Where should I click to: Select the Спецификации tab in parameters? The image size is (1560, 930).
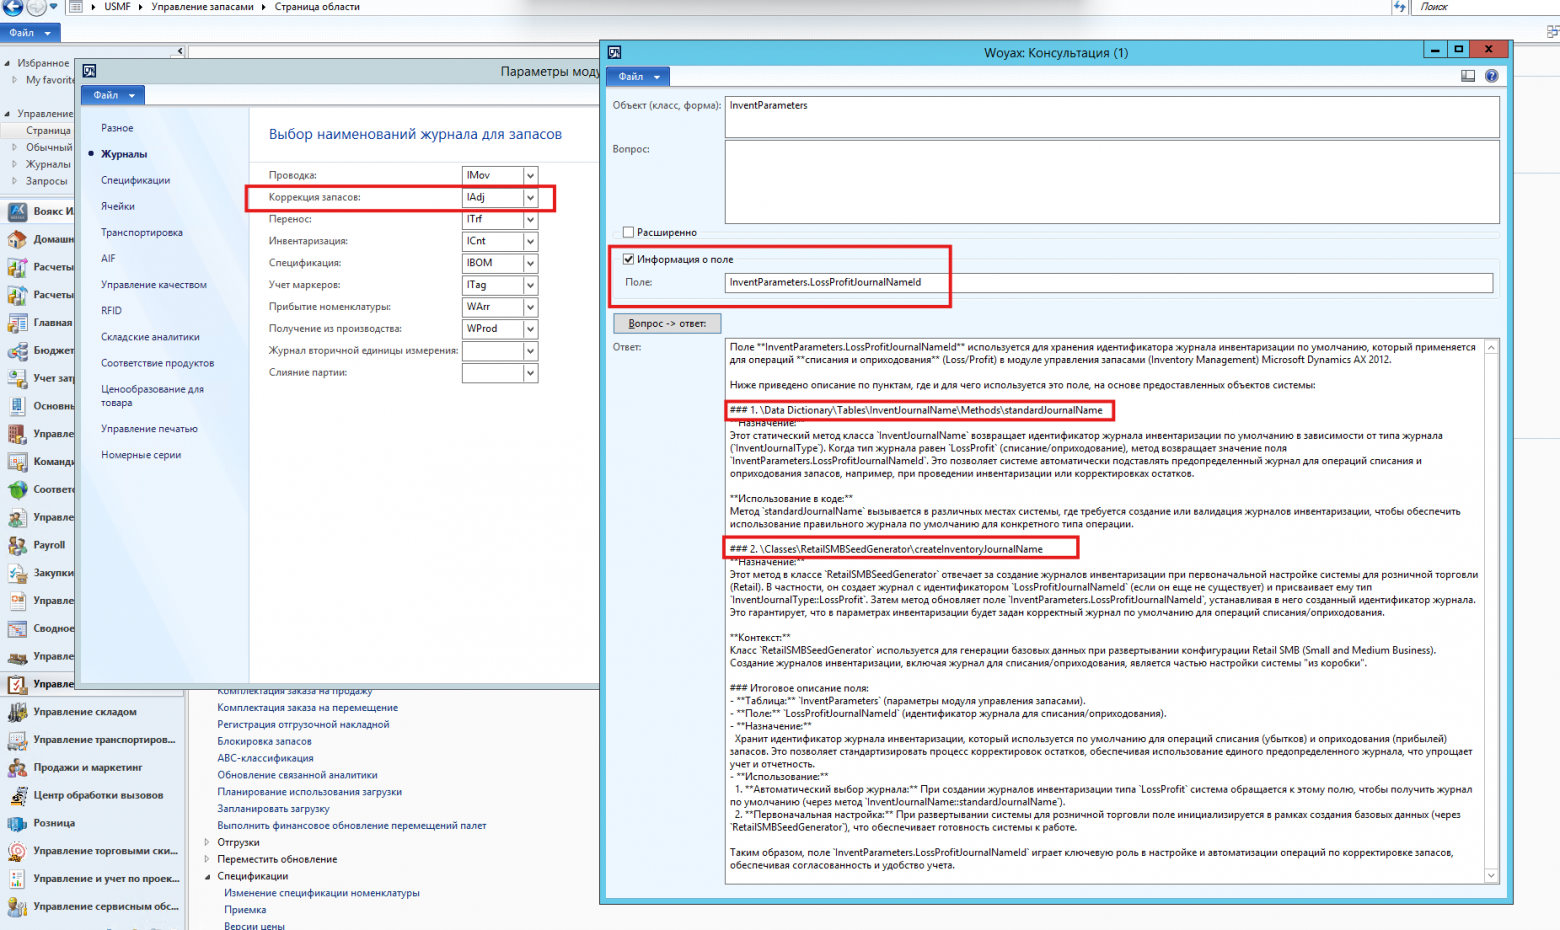point(135,180)
